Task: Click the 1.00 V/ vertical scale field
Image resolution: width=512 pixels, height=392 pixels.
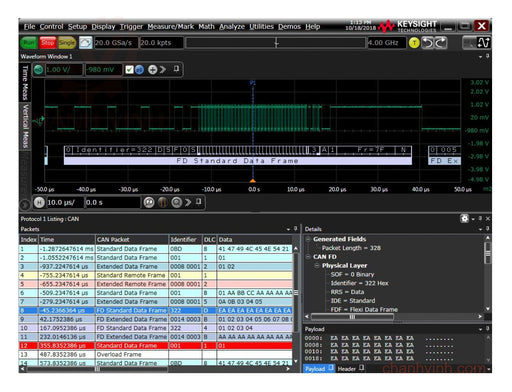Action: point(63,70)
